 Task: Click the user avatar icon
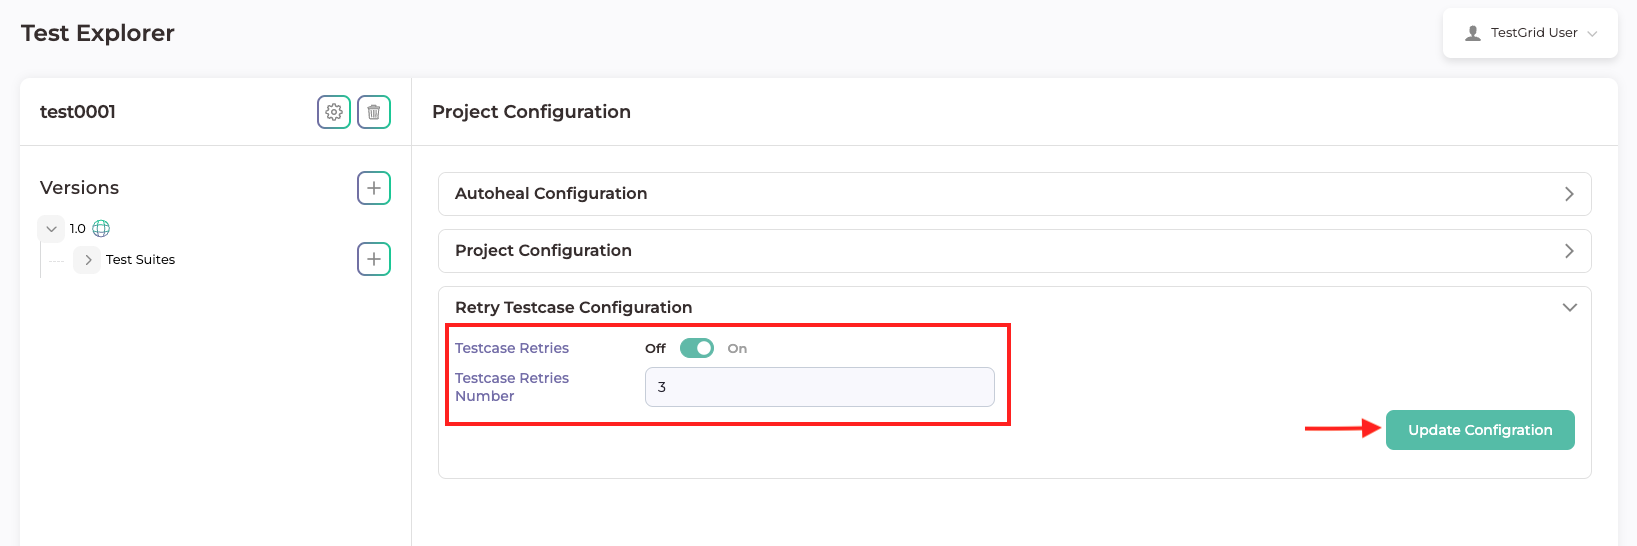(1473, 33)
